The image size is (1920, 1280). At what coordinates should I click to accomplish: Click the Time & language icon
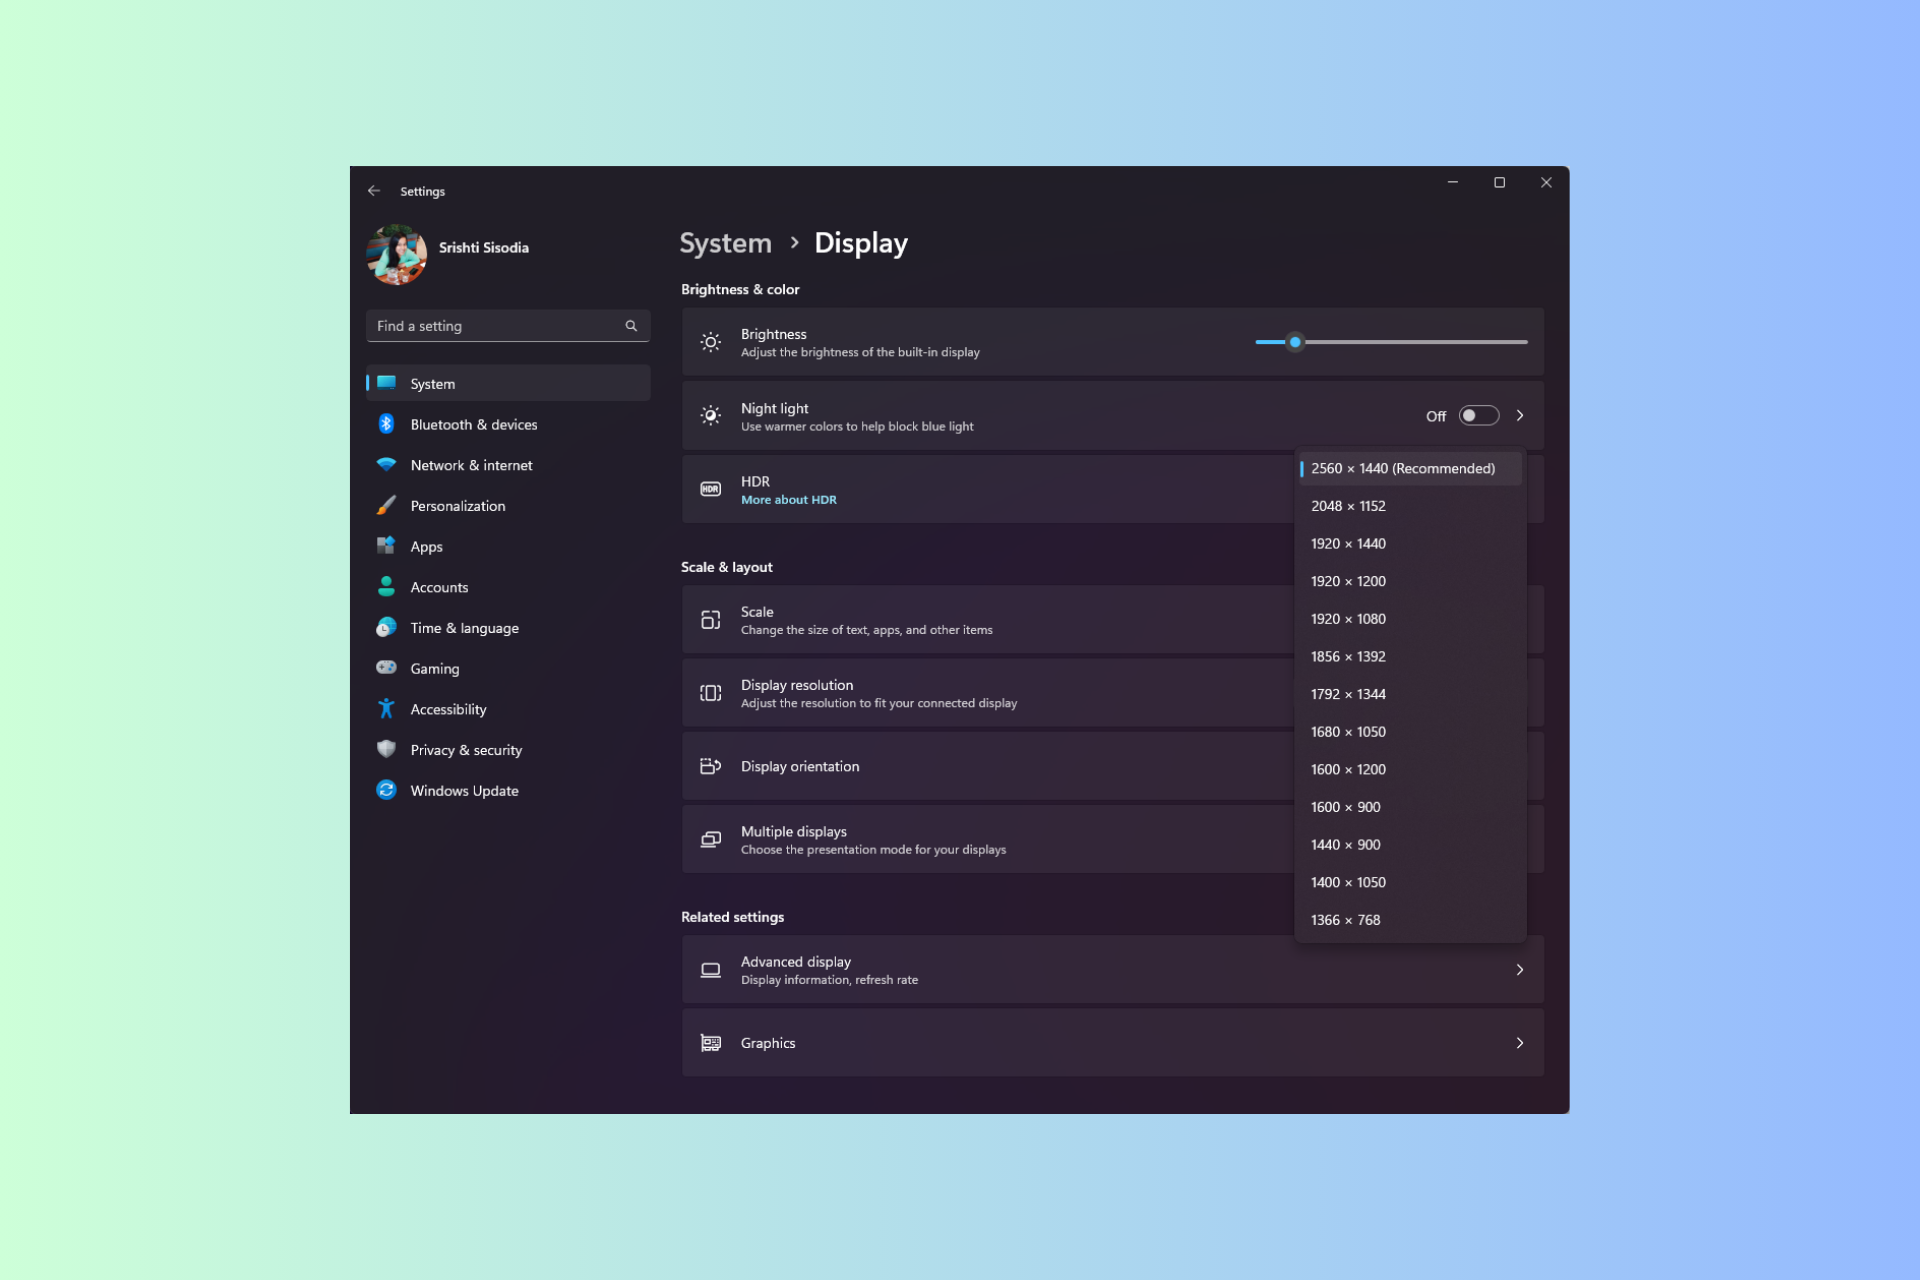tap(387, 627)
